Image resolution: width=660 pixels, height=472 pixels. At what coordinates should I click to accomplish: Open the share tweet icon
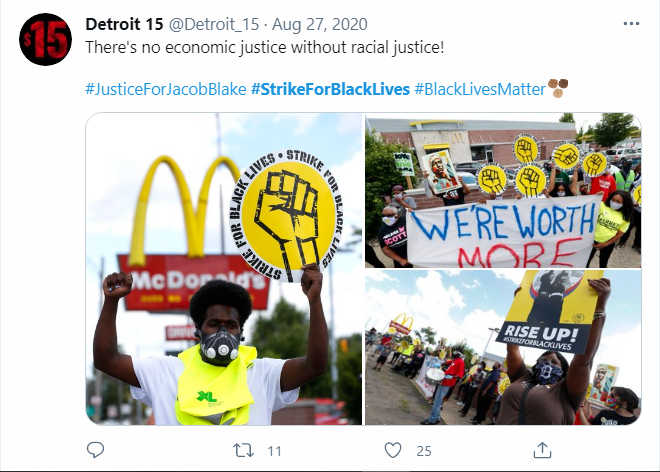tap(542, 450)
